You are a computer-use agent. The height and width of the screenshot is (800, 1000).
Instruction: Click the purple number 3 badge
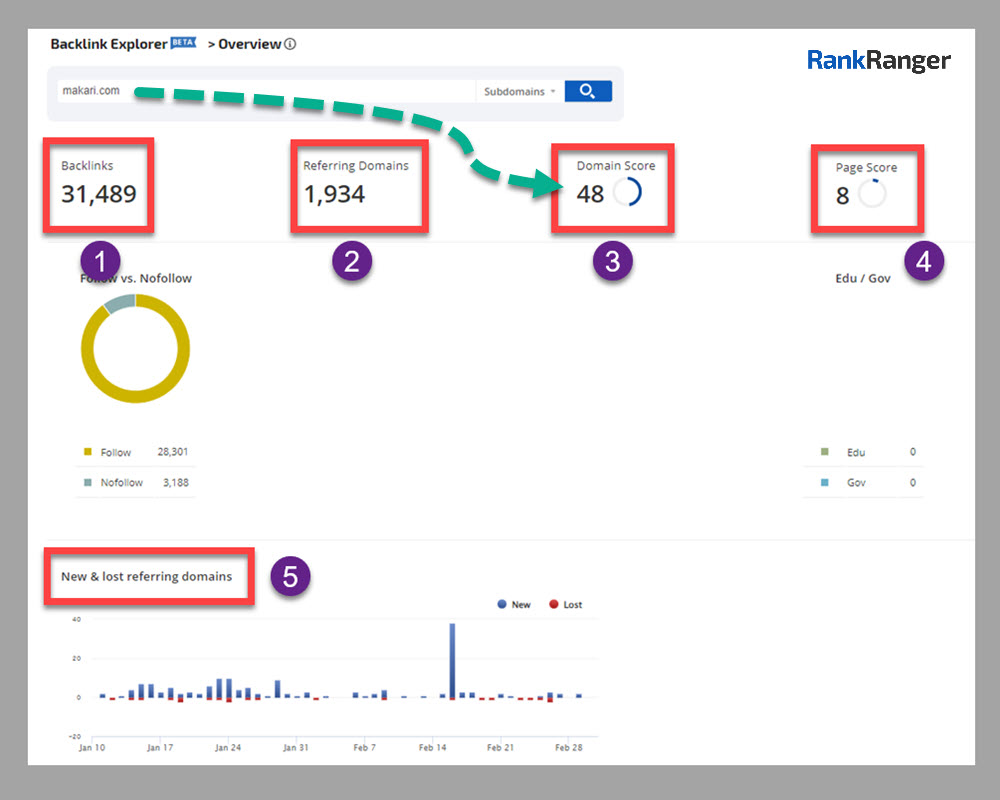[x=612, y=262]
